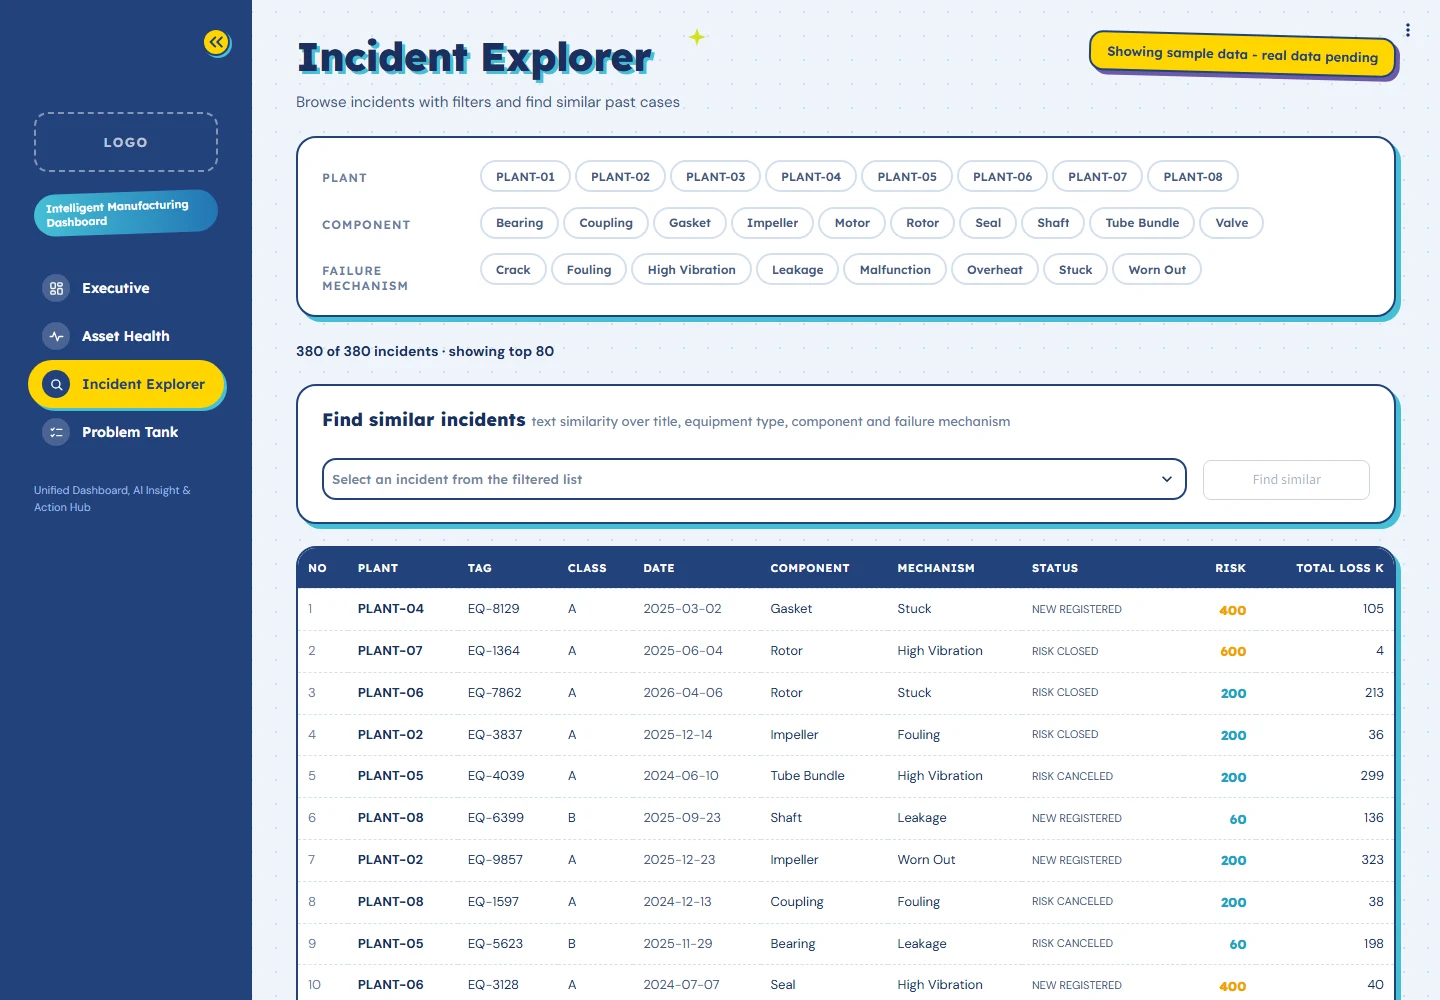Click the EQ-5623 tag cell
Image resolution: width=1440 pixels, height=1000 pixels.
[495, 944]
